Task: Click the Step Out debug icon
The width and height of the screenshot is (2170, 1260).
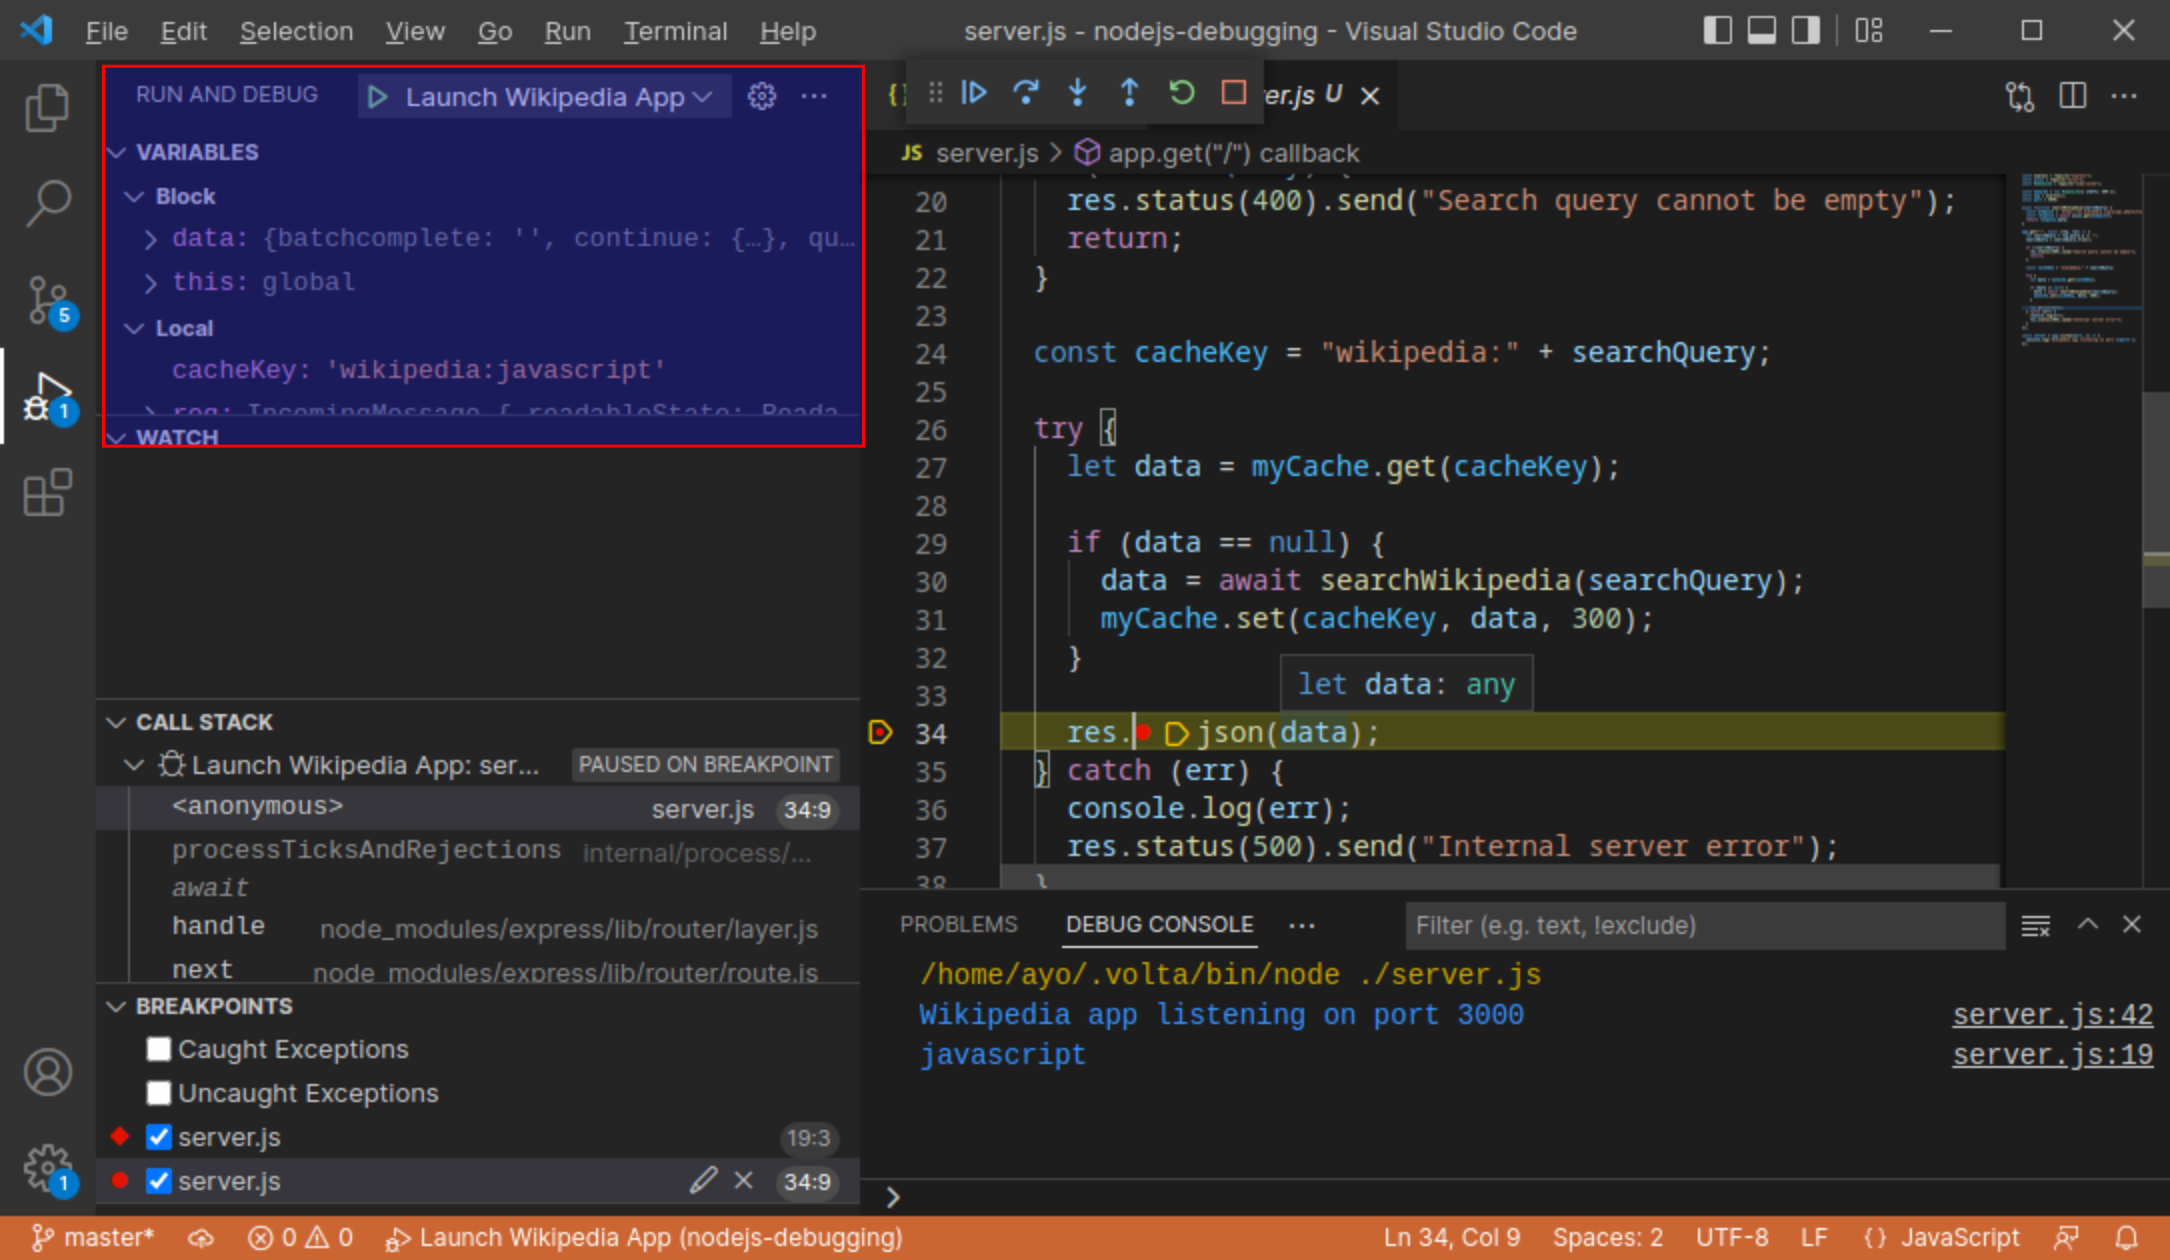Action: 1129,93
